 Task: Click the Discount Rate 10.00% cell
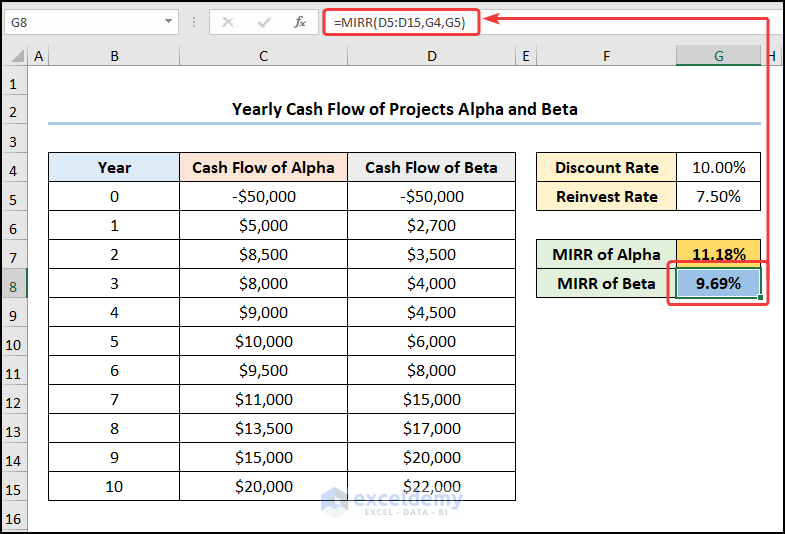click(718, 168)
